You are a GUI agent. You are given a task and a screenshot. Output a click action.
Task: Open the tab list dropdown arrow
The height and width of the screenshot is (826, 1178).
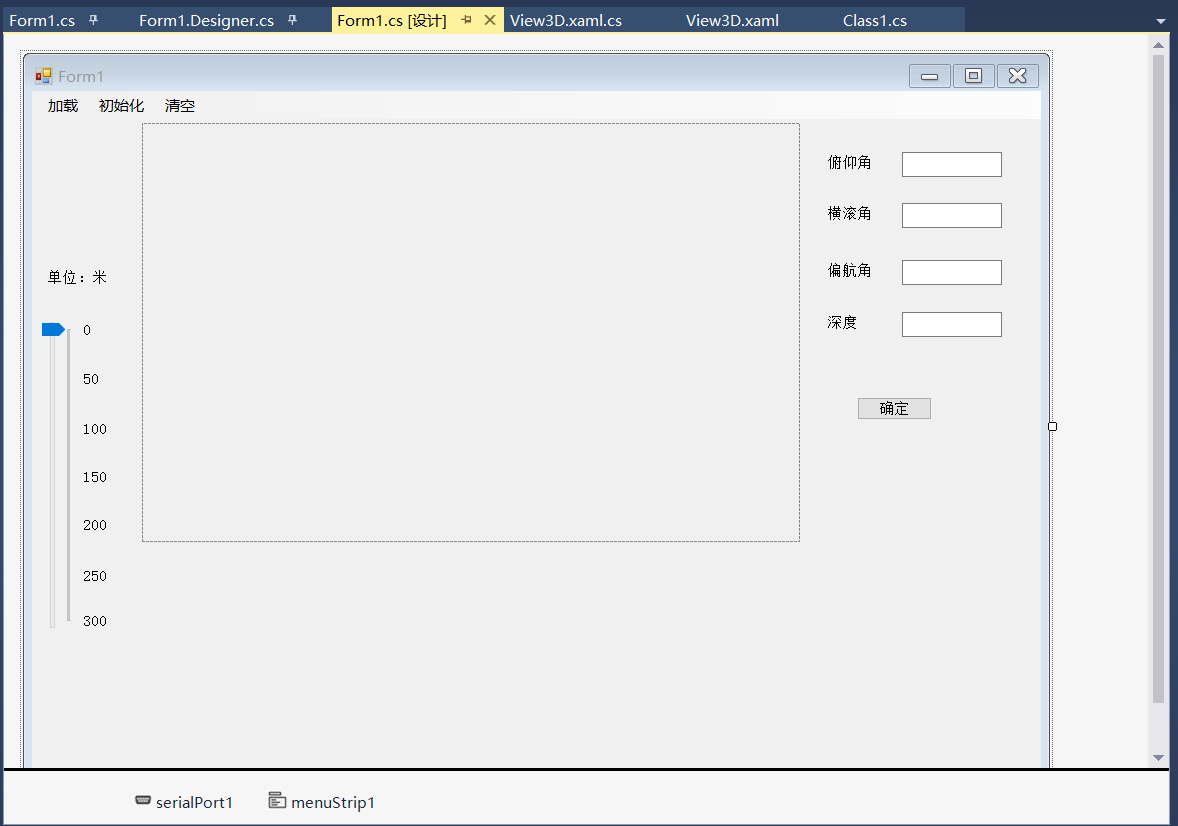(x=1161, y=21)
